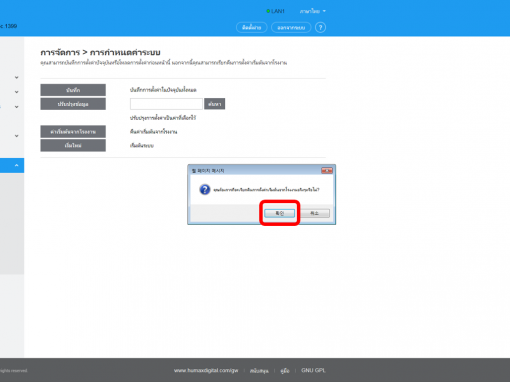510x382 pixels.
Task: Open the GNU GPL footer link
Action: [x=313, y=370]
